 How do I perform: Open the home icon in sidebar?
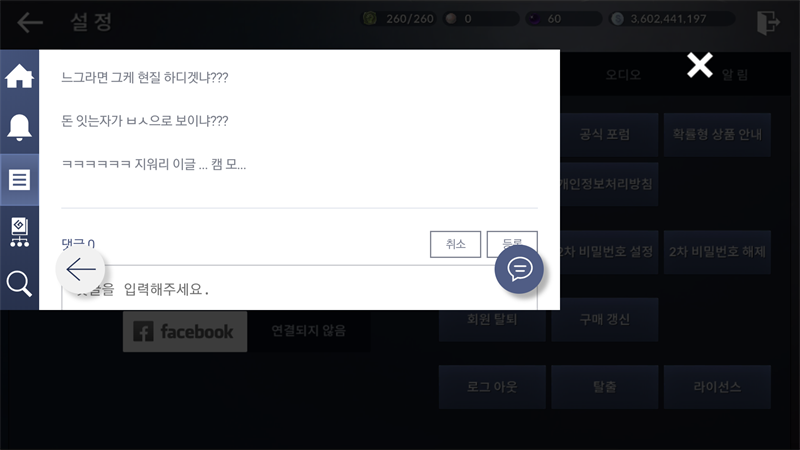tap(19, 76)
